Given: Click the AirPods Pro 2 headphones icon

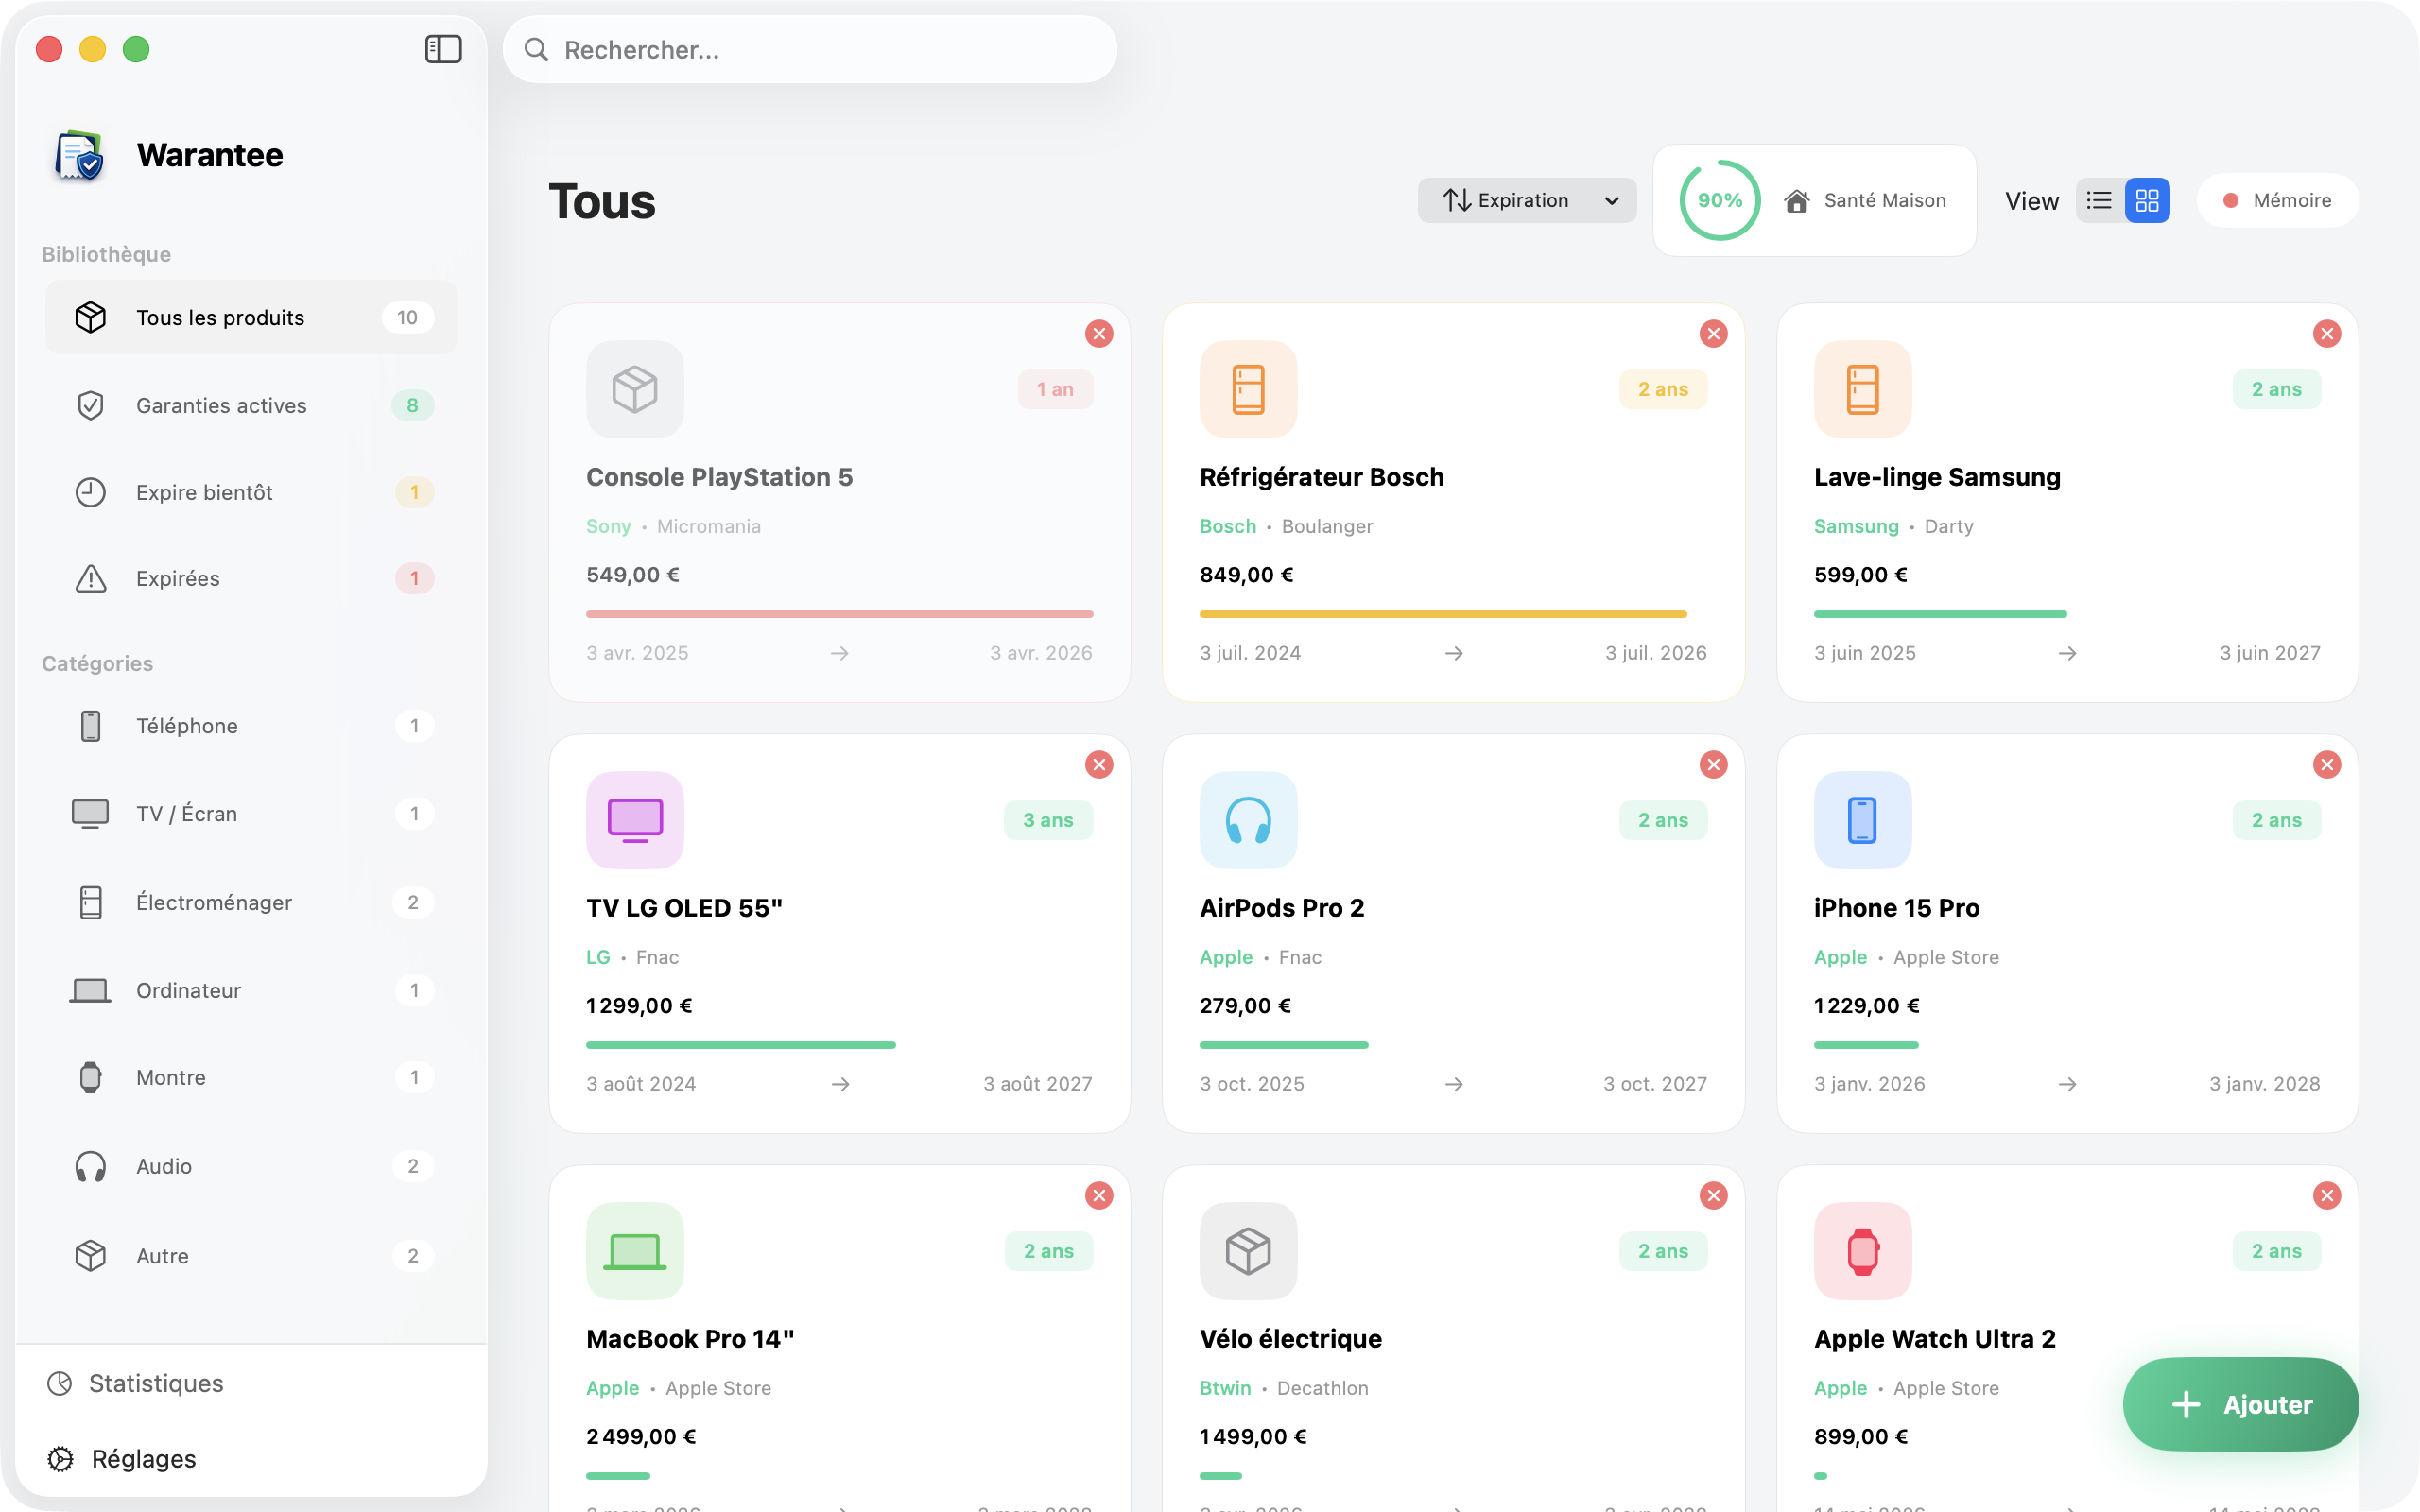Looking at the screenshot, I should pyautogui.click(x=1248, y=820).
